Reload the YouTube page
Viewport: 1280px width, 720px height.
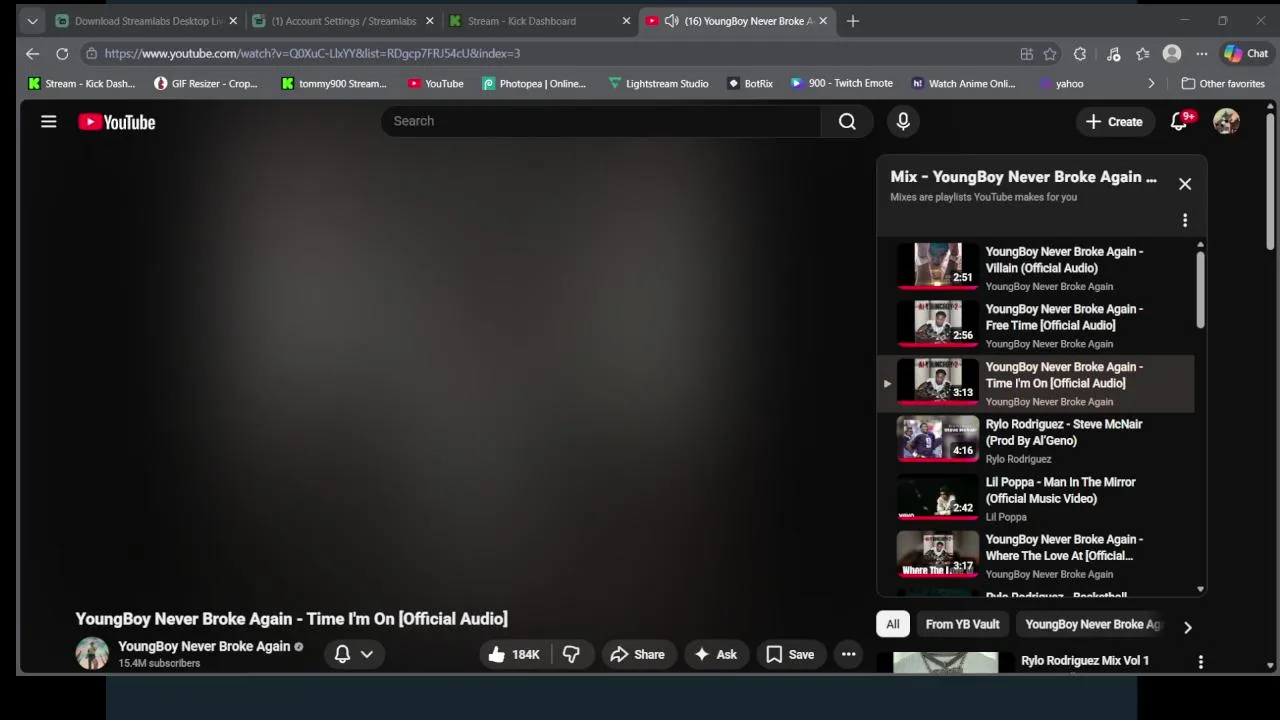tap(62, 53)
